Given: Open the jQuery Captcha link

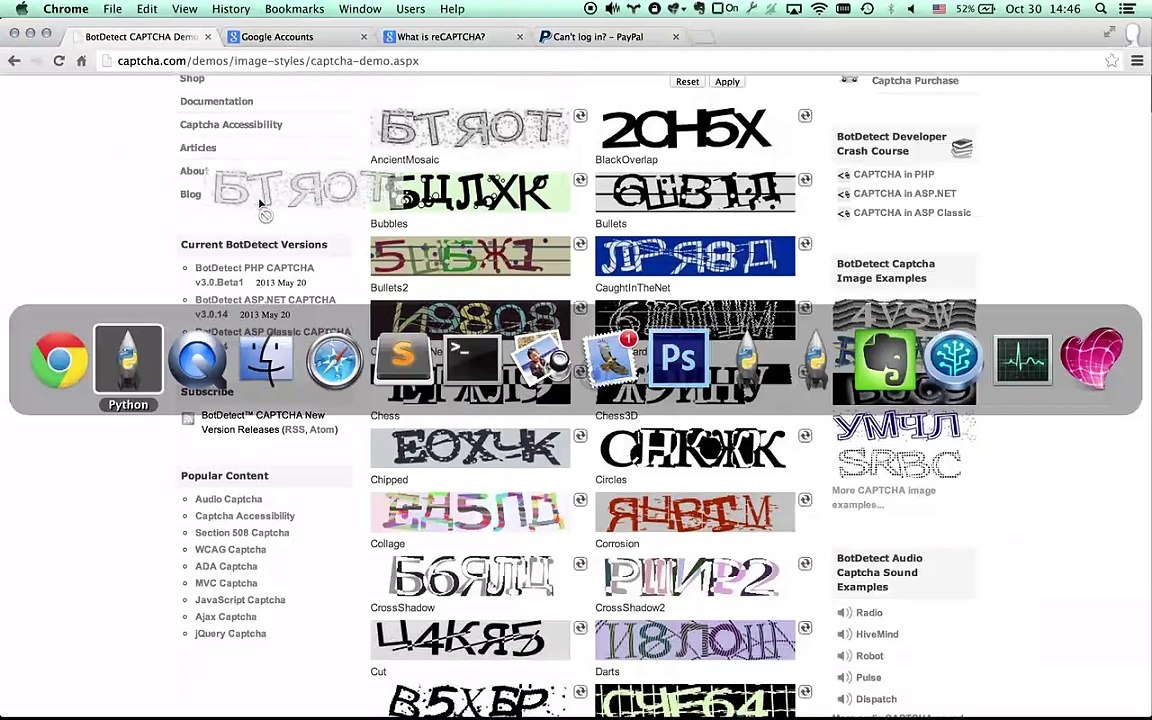Looking at the screenshot, I should point(231,633).
